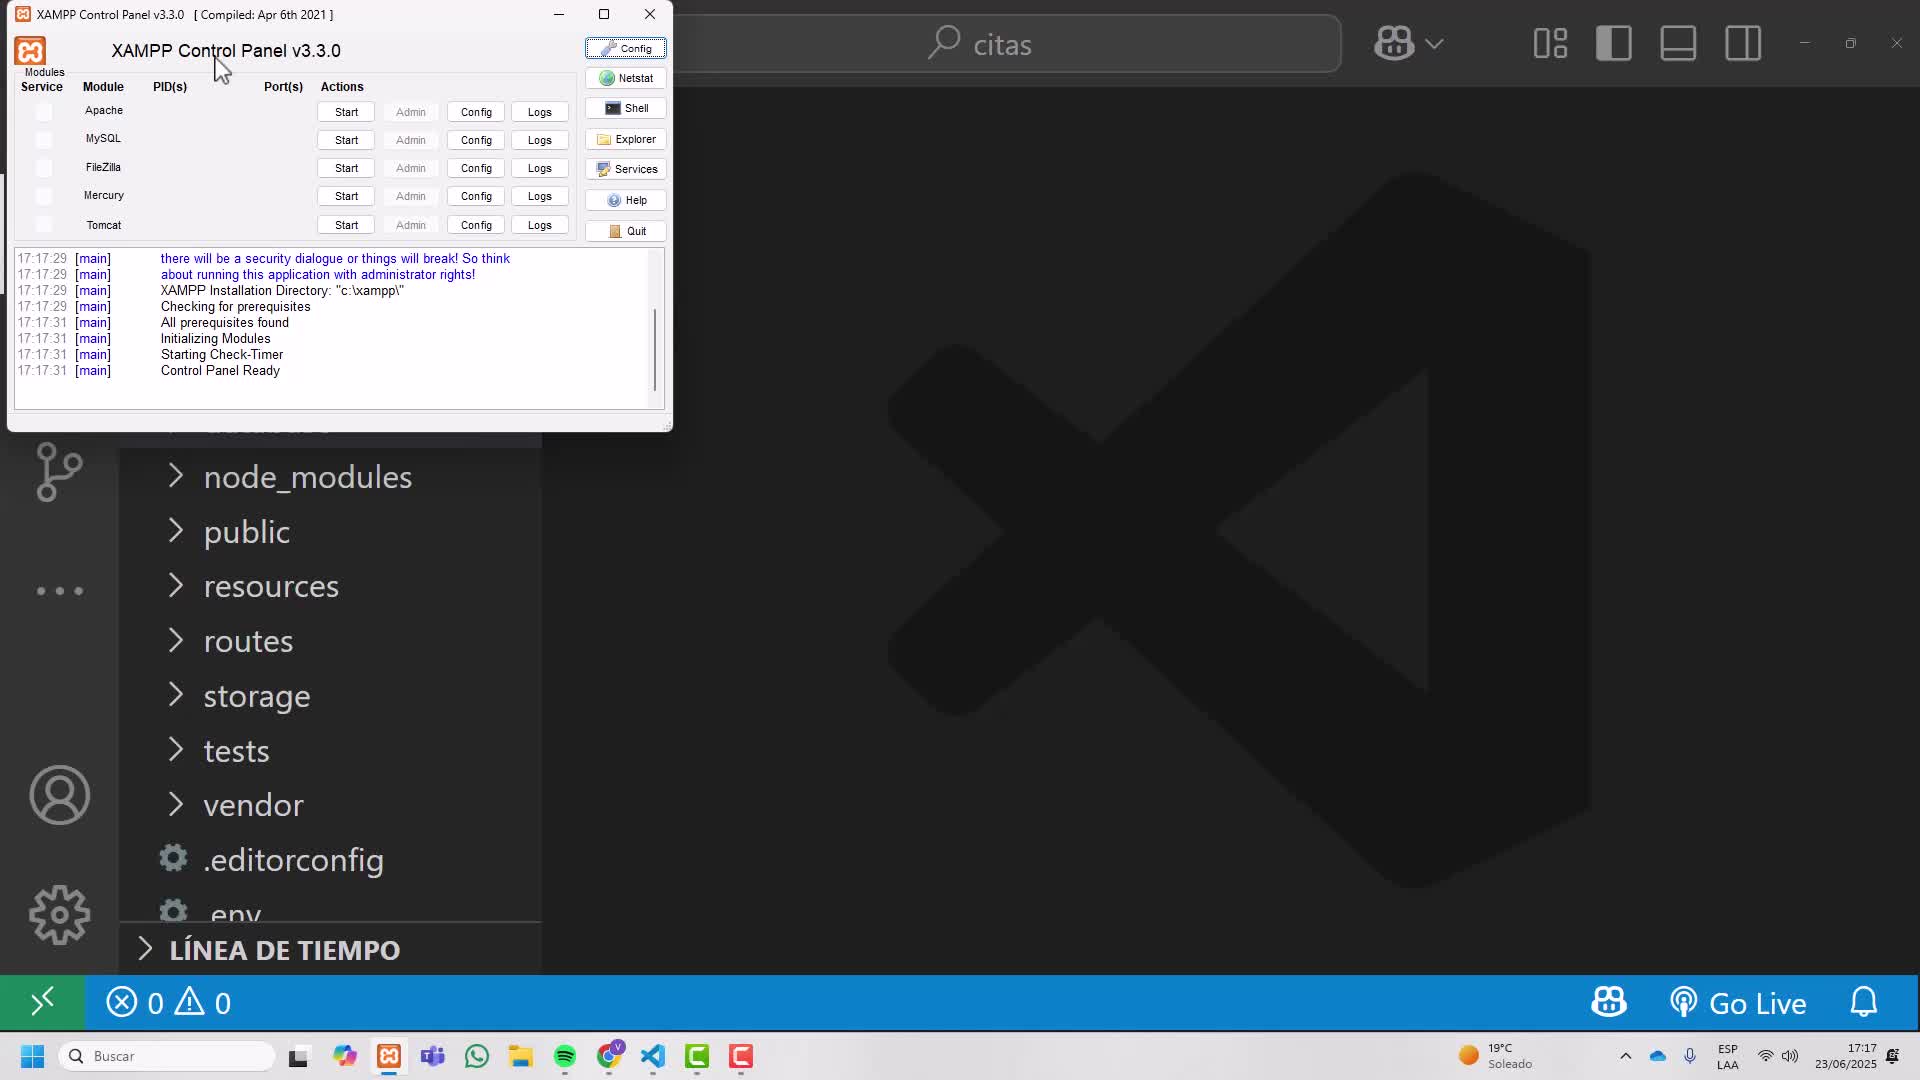Viewport: 1920px width, 1080px height.
Task: Open notifications bell in status bar
Action: coord(1863,1002)
